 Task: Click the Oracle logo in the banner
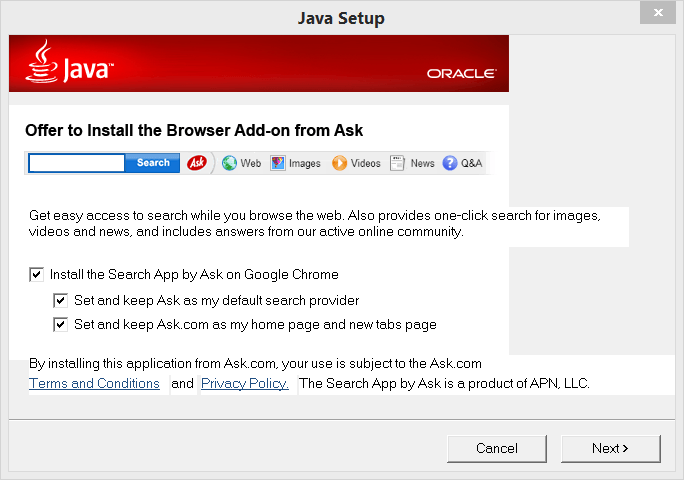tap(461, 74)
